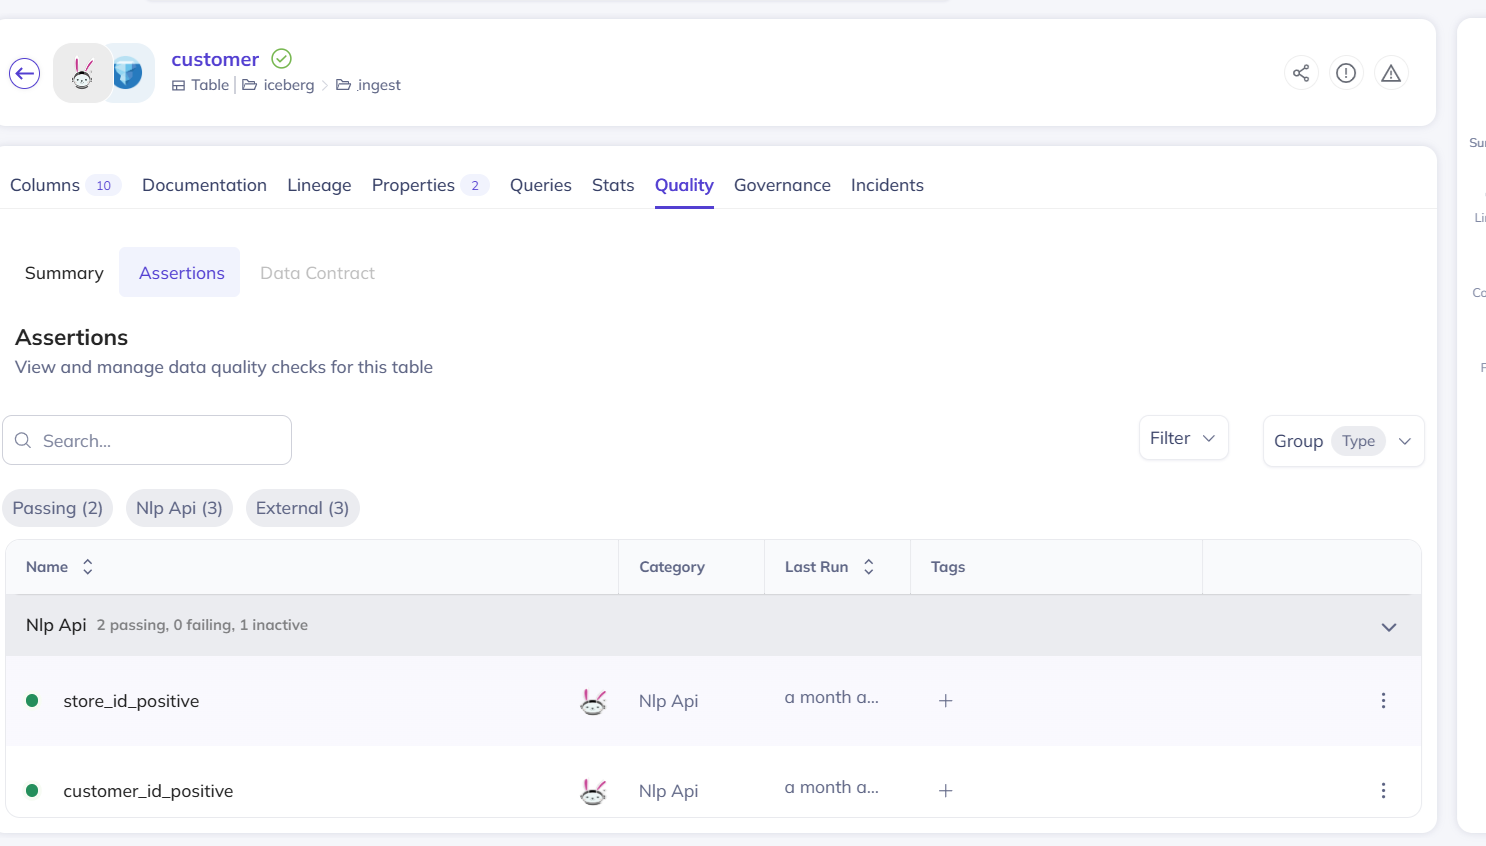Add a tag to store_id_positive assertion
The width and height of the screenshot is (1486, 846).
945,700
